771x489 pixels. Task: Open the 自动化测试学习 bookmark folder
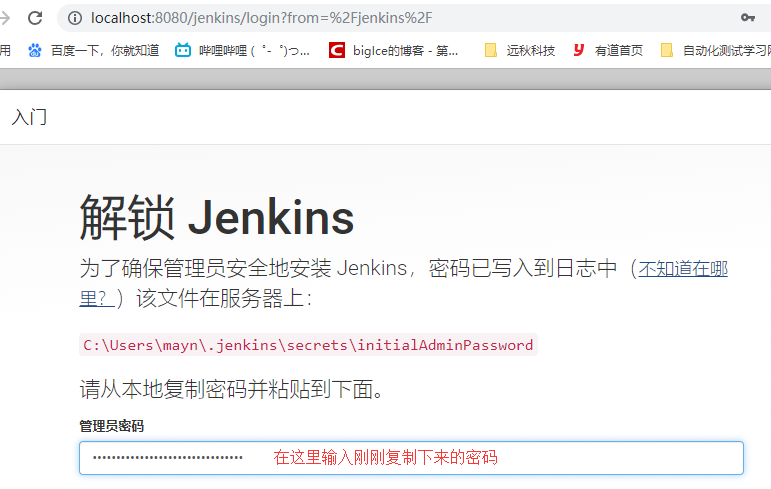715,50
